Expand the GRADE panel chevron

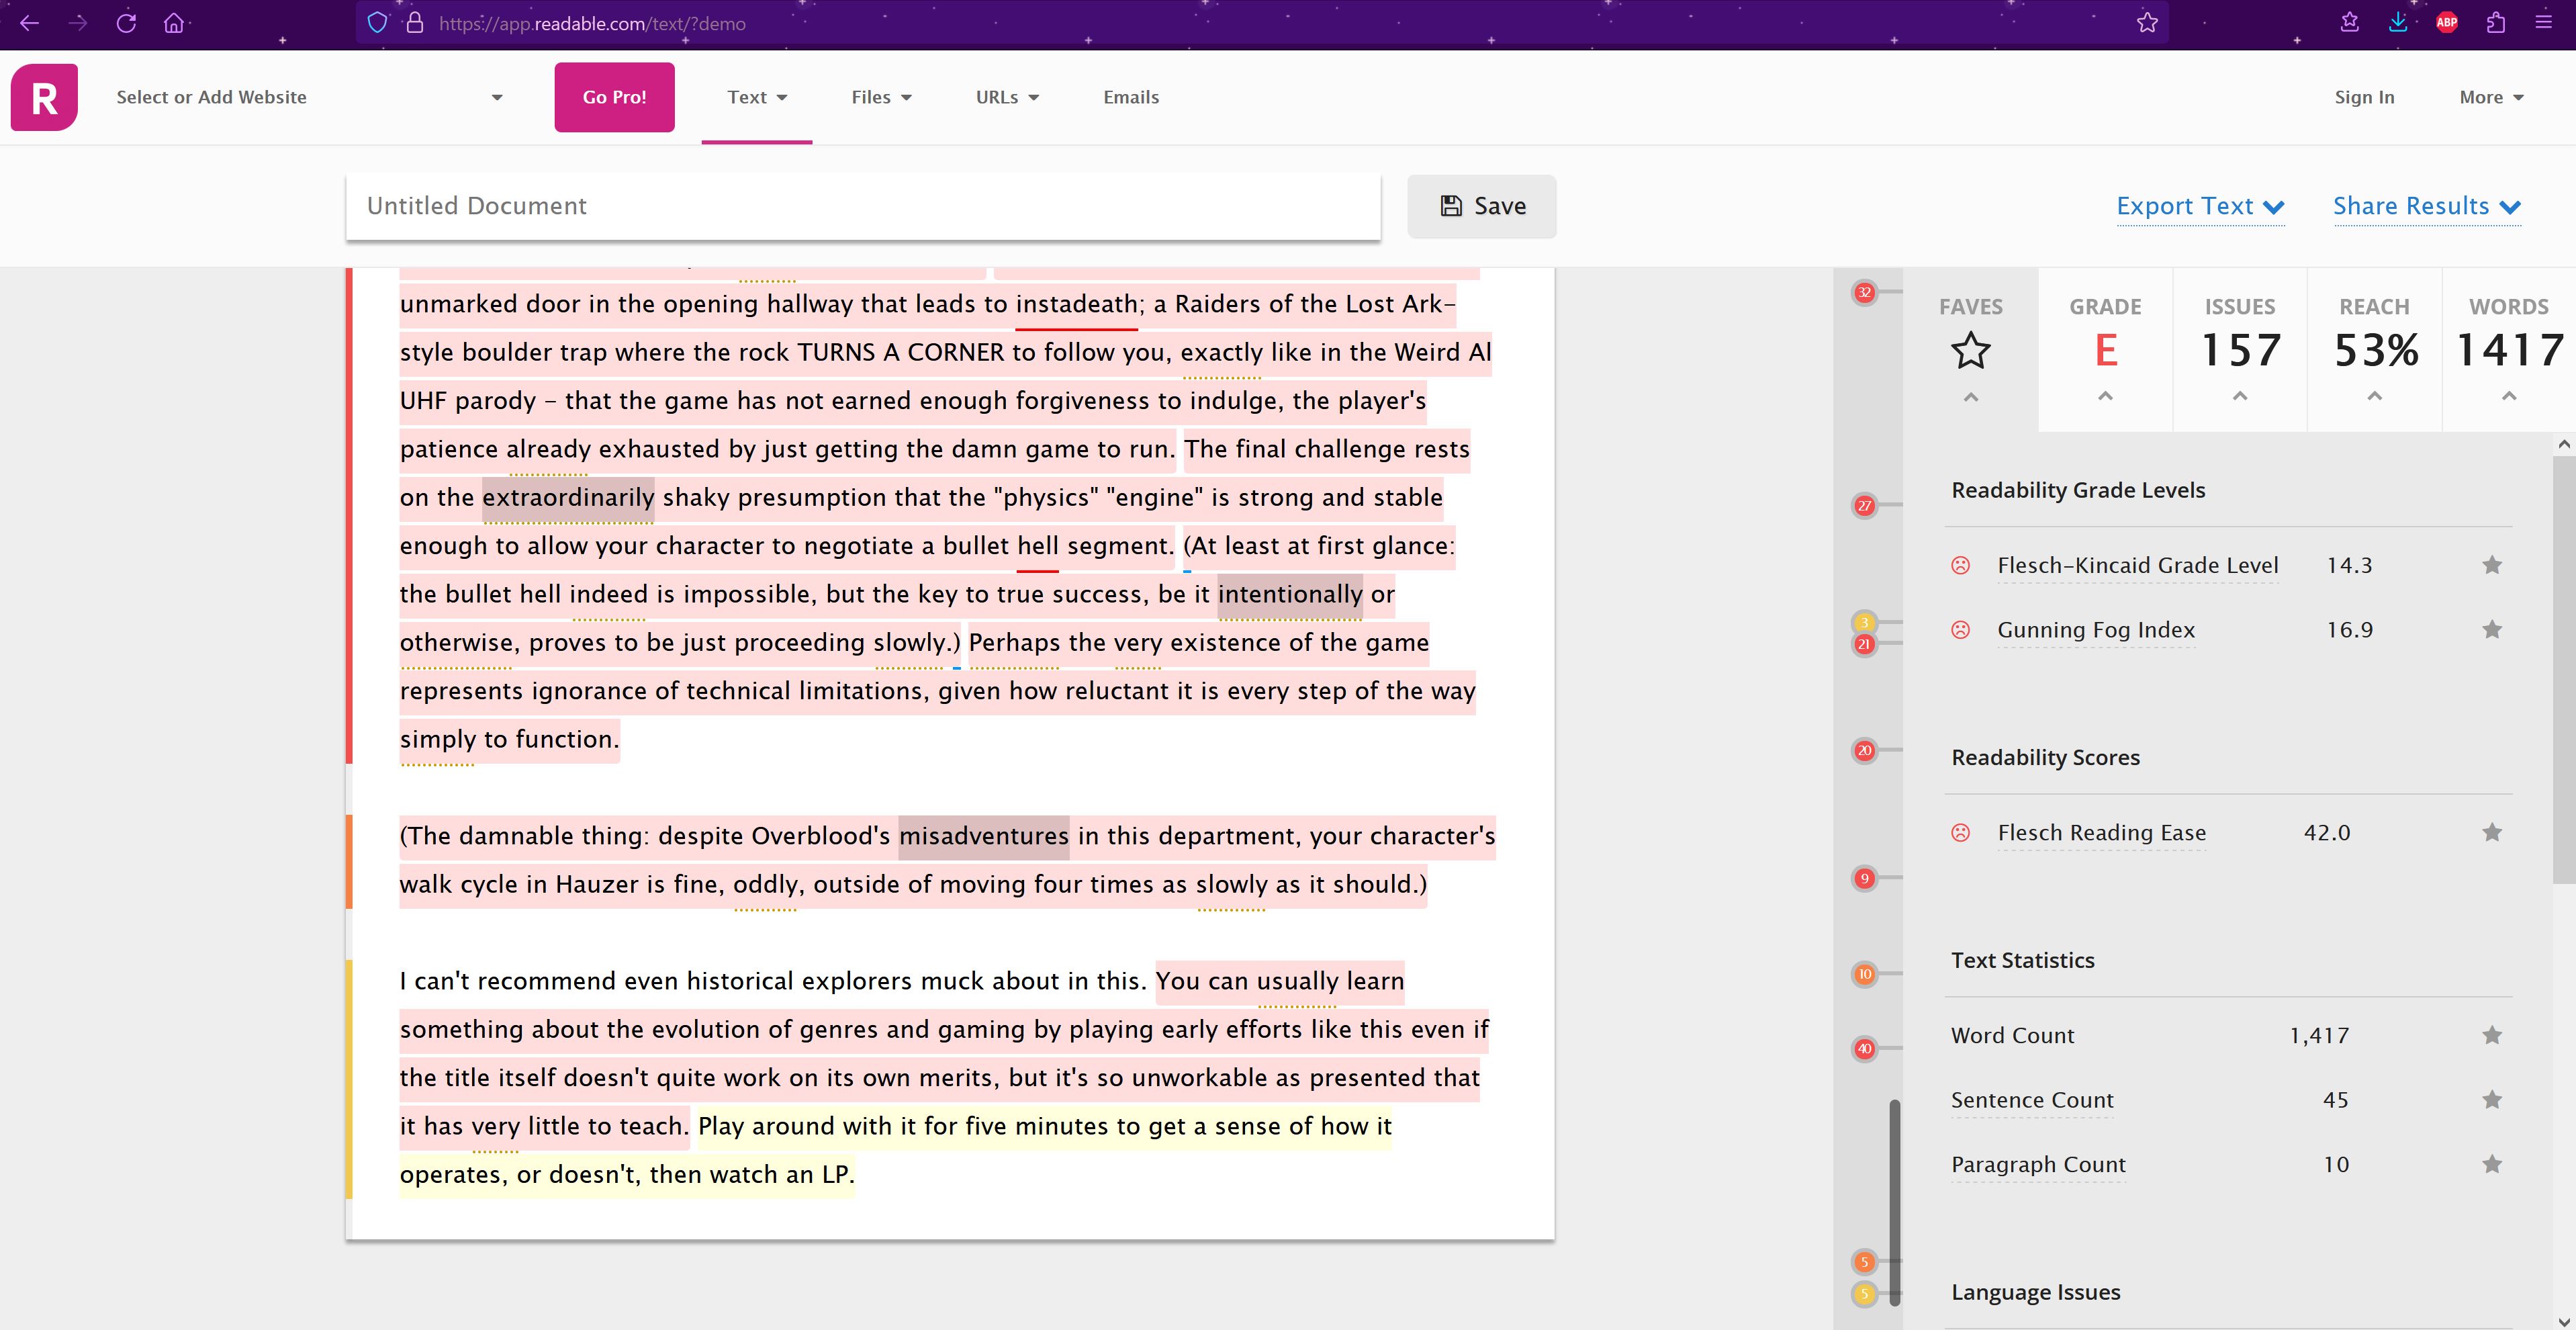[2105, 397]
